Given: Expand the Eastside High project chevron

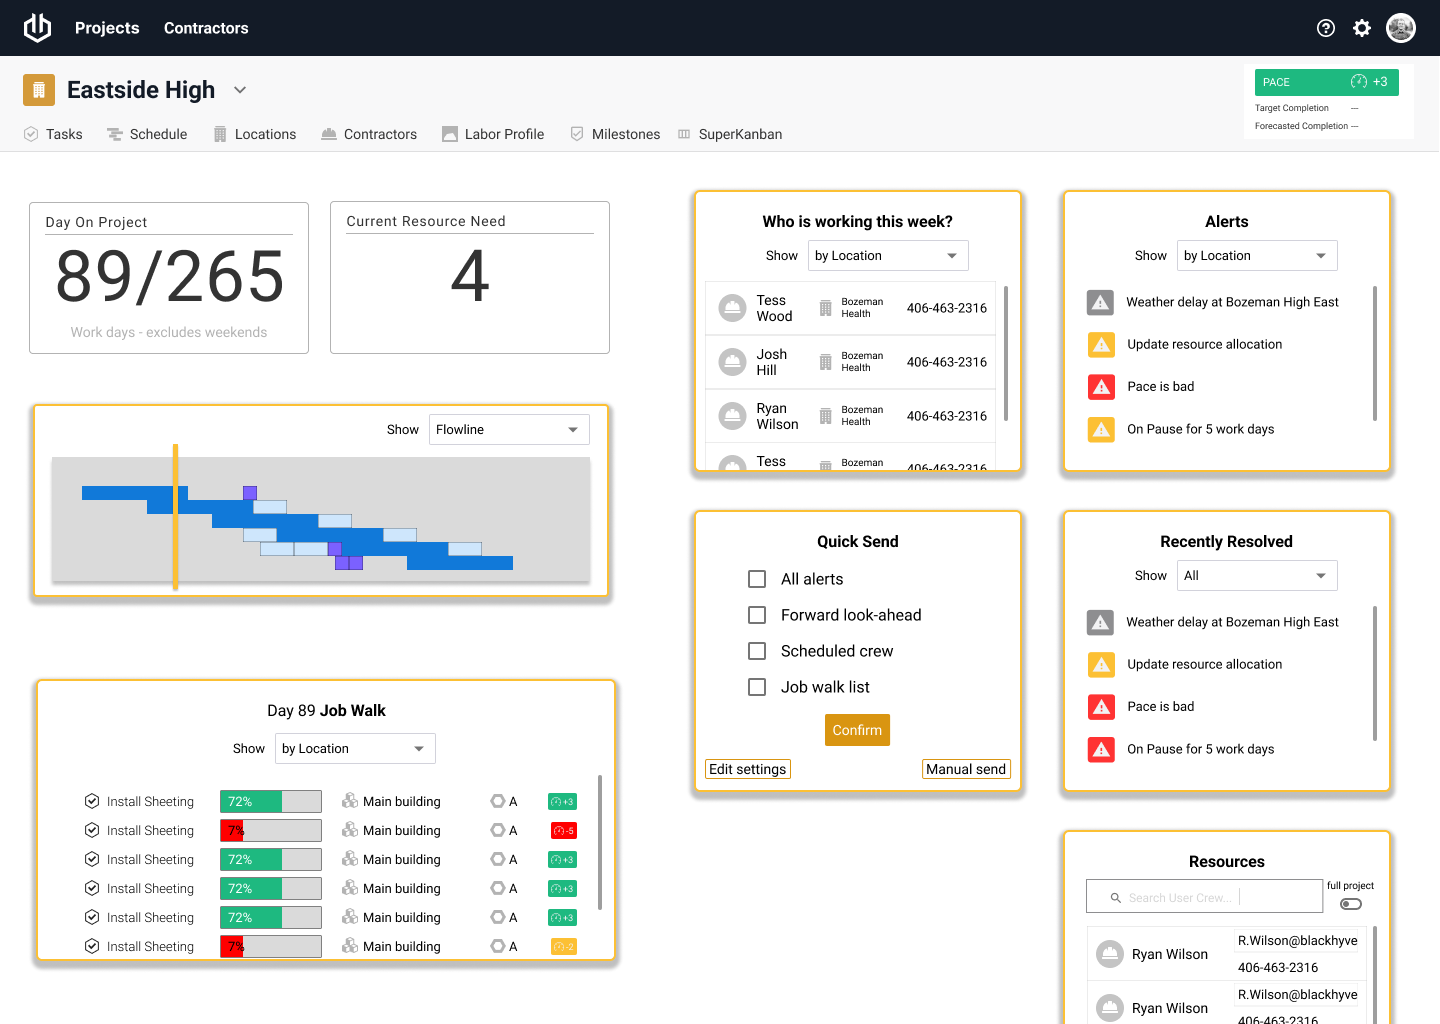Looking at the screenshot, I should (240, 90).
